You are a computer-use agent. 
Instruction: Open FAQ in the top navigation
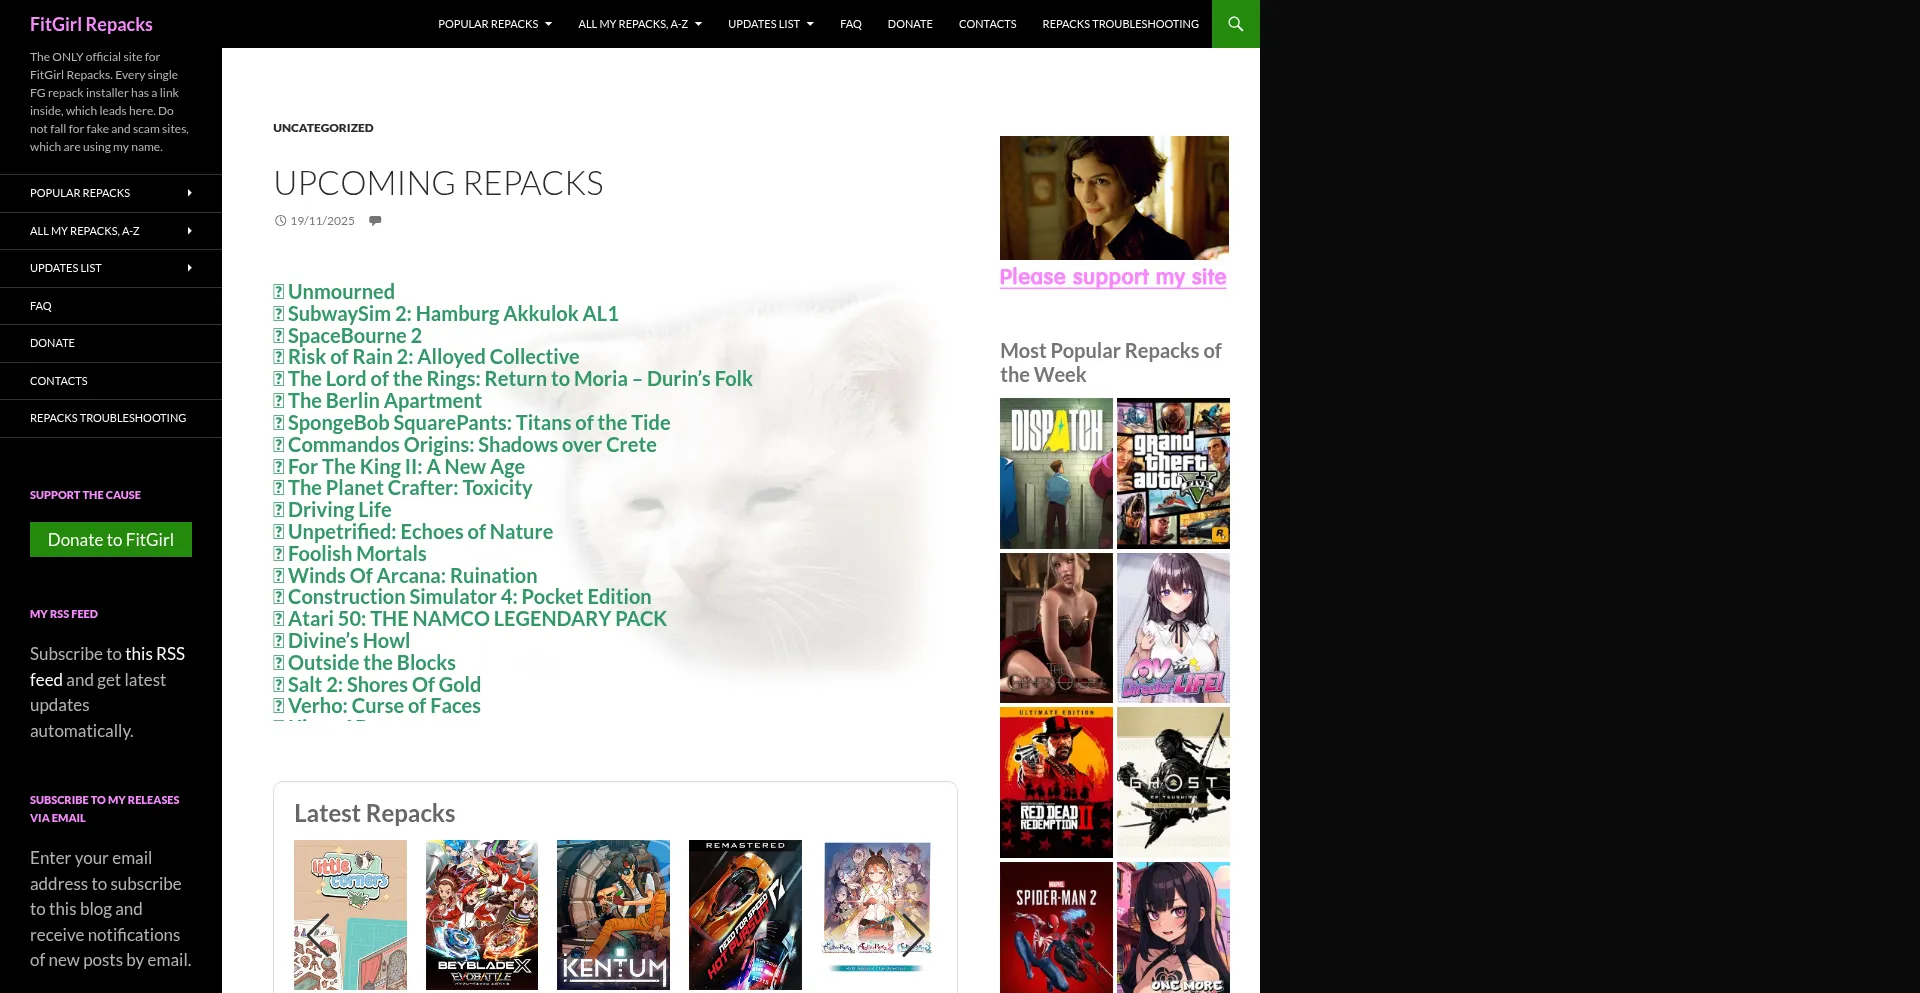[x=850, y=24]
